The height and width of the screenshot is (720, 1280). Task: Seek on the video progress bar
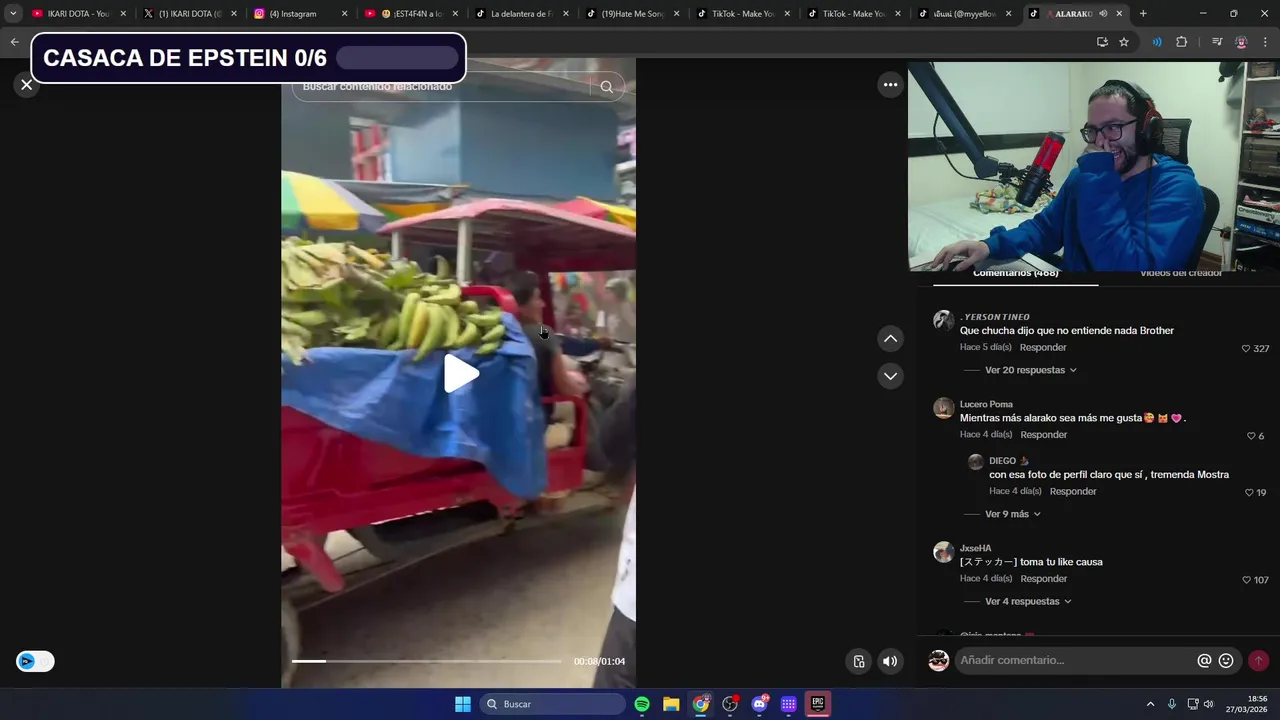pyautogui.click(x=427, y=661)
